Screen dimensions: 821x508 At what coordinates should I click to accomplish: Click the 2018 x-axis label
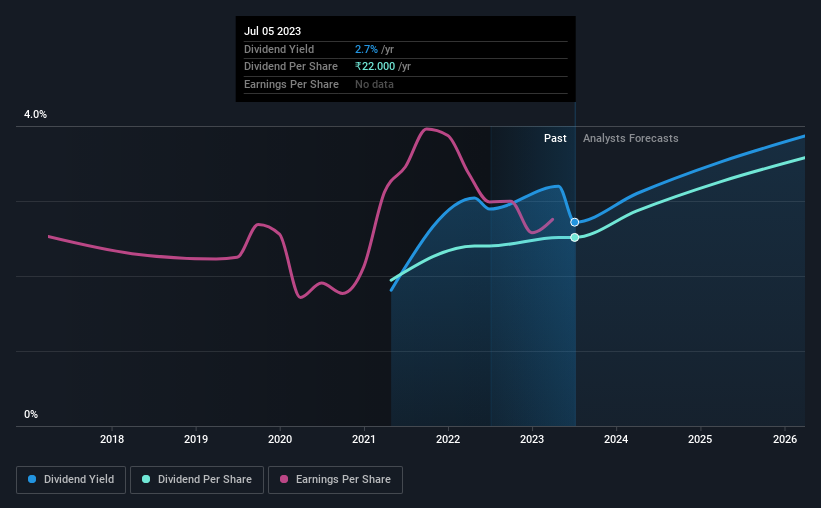point(112,439)
